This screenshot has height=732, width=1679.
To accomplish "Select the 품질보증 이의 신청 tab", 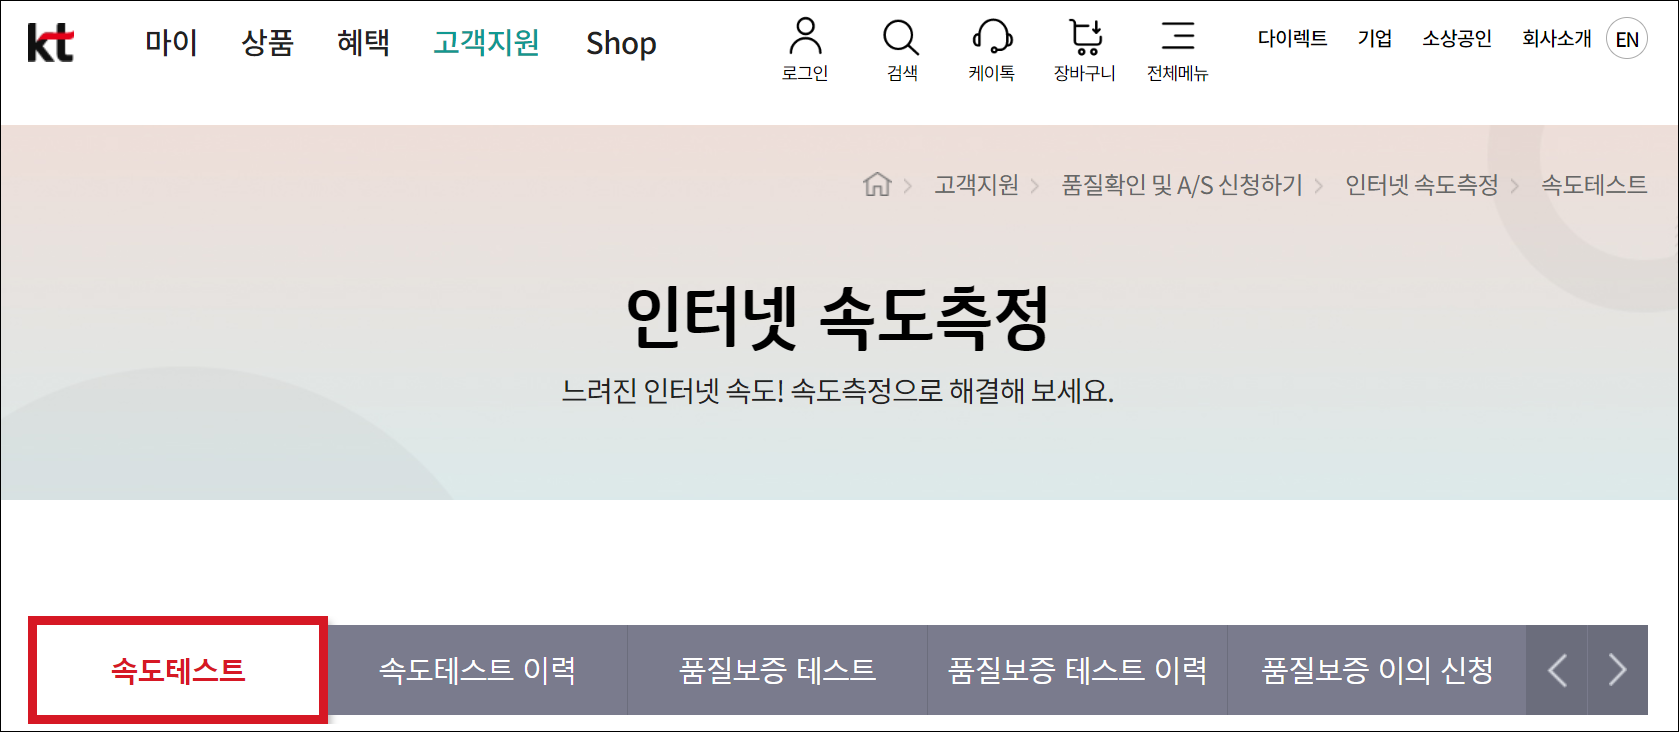I will pyautogui.click(x=1377, y=670).
